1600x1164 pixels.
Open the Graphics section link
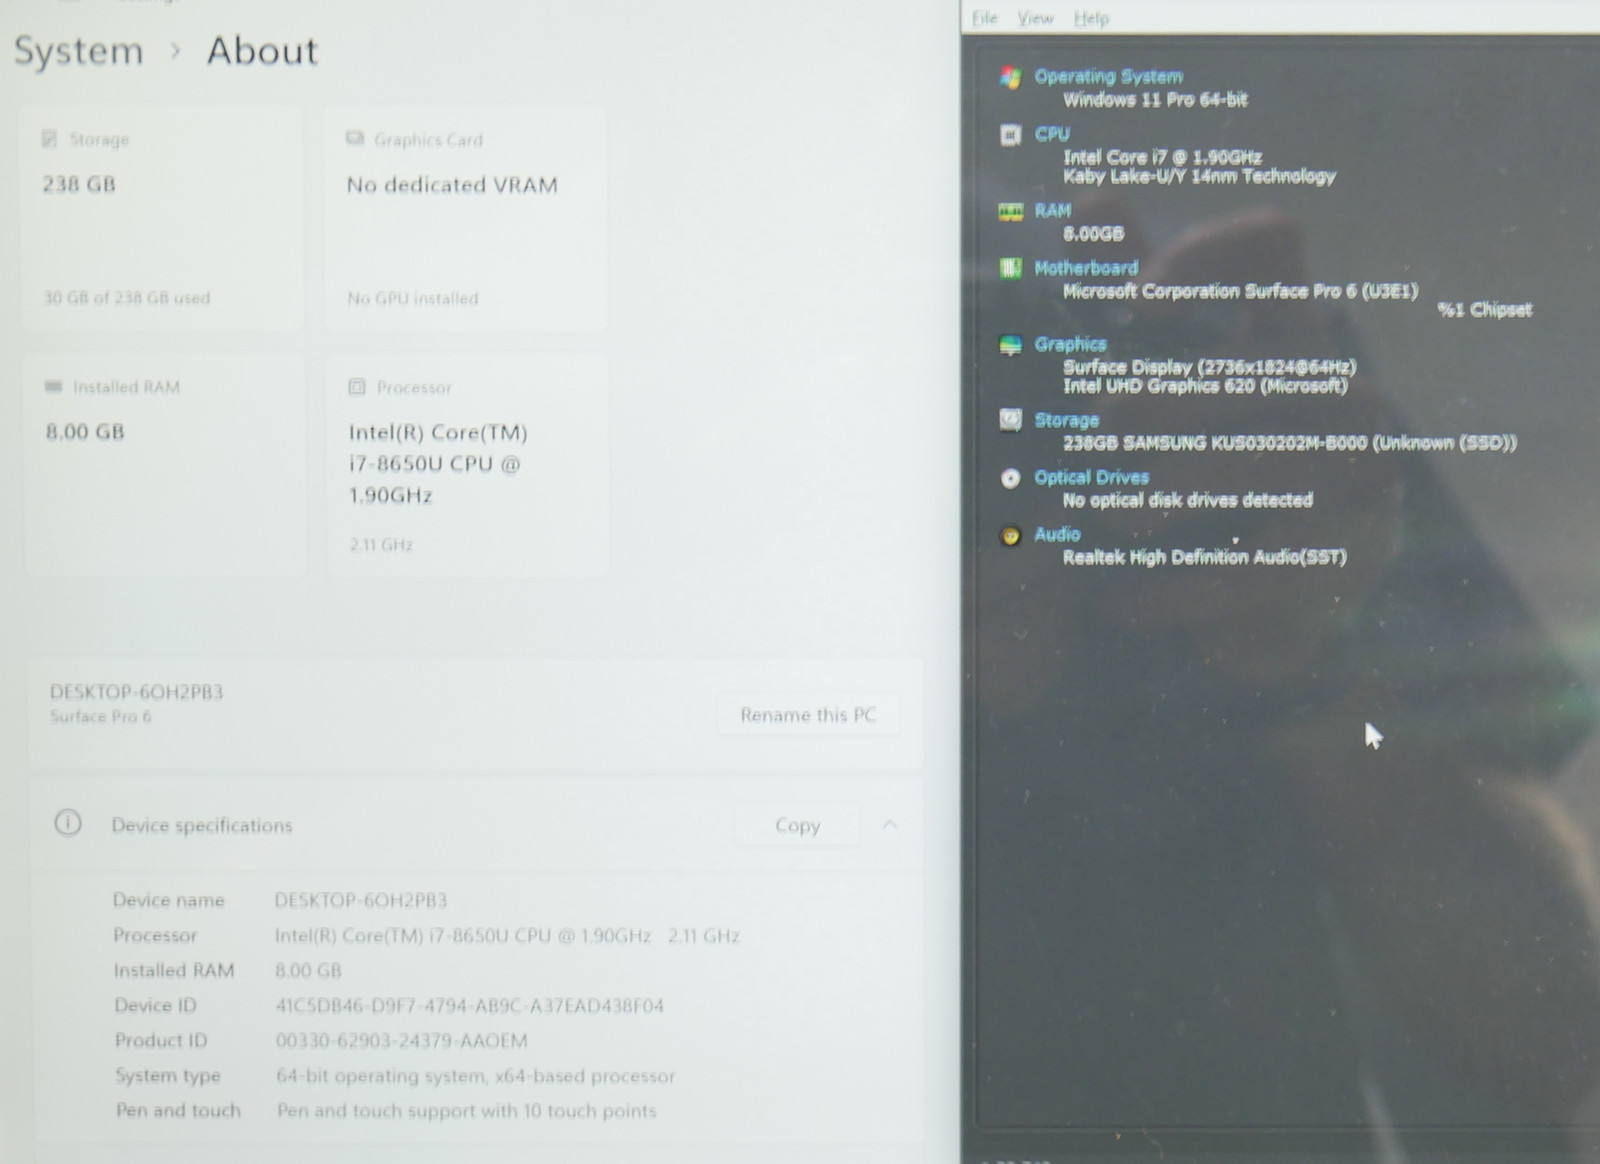coord(1070,344)
